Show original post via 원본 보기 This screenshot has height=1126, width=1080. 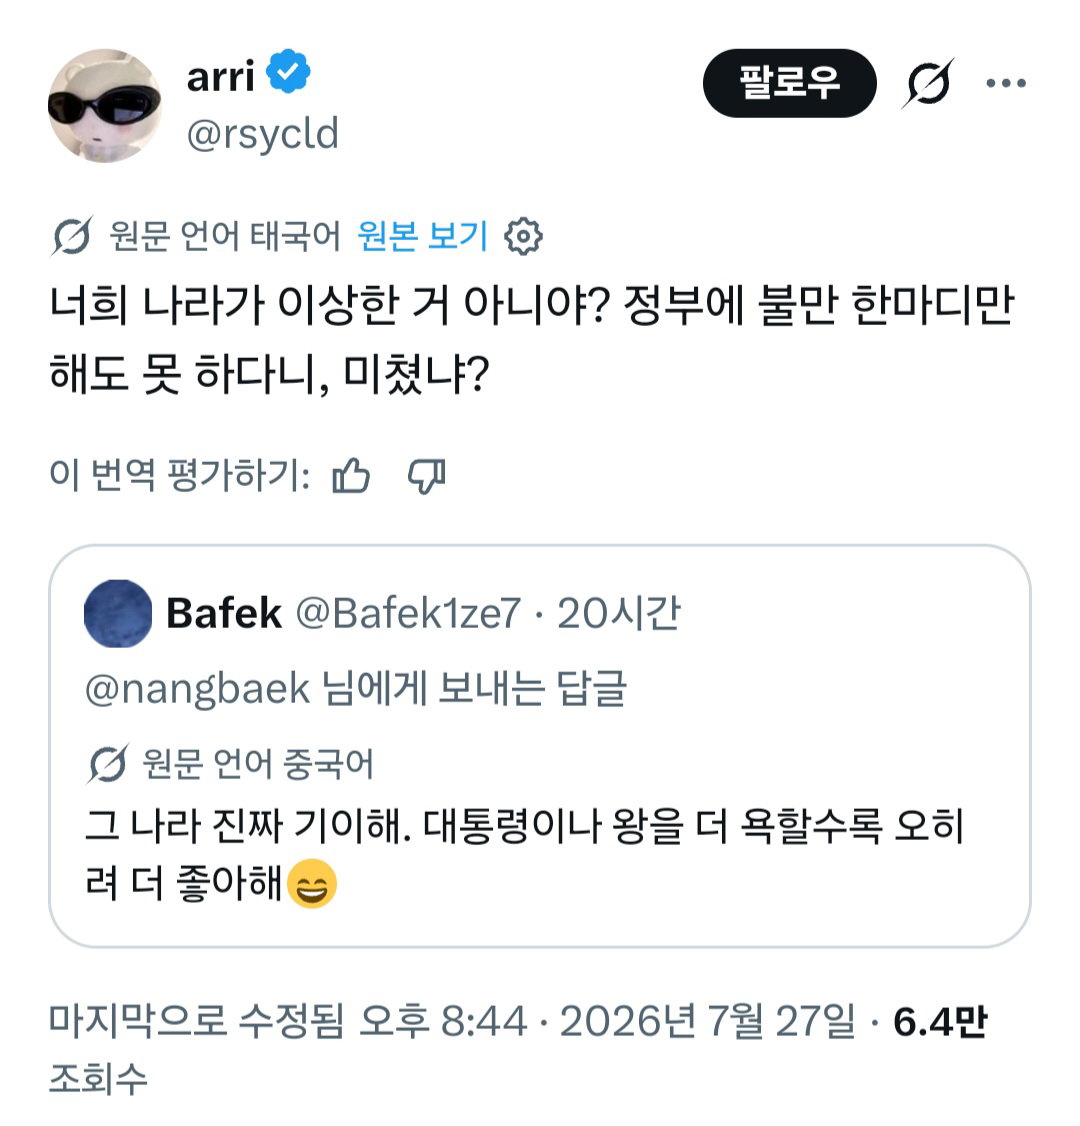pyautogui.click(x=422, y=236)
